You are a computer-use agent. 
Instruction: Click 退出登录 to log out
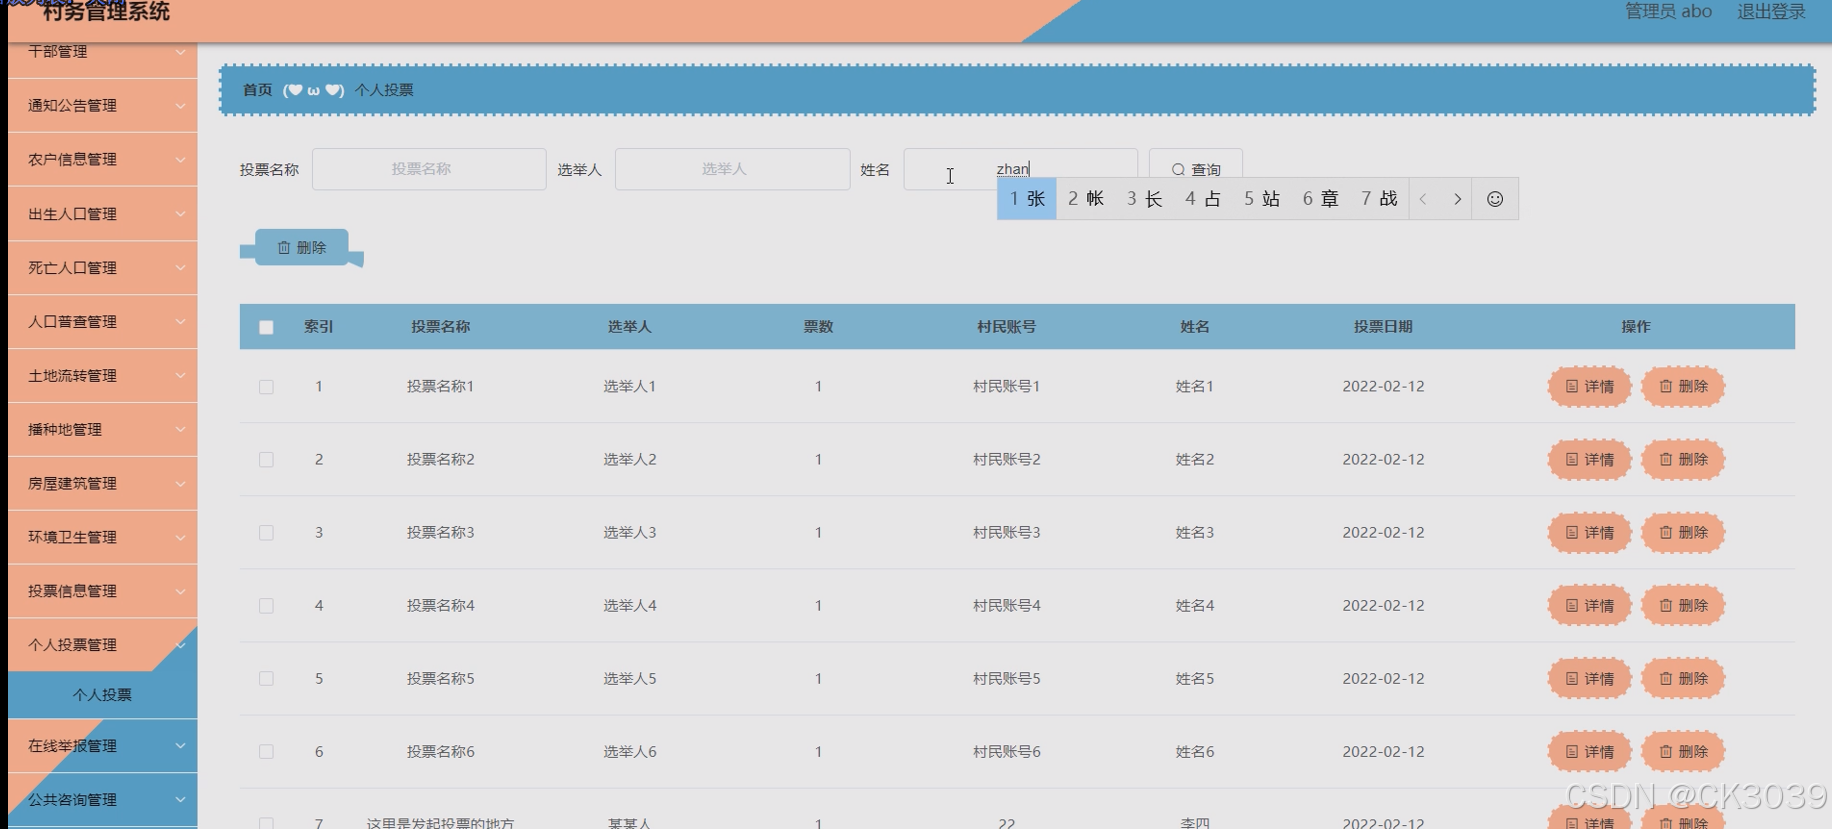[1771, 12]
